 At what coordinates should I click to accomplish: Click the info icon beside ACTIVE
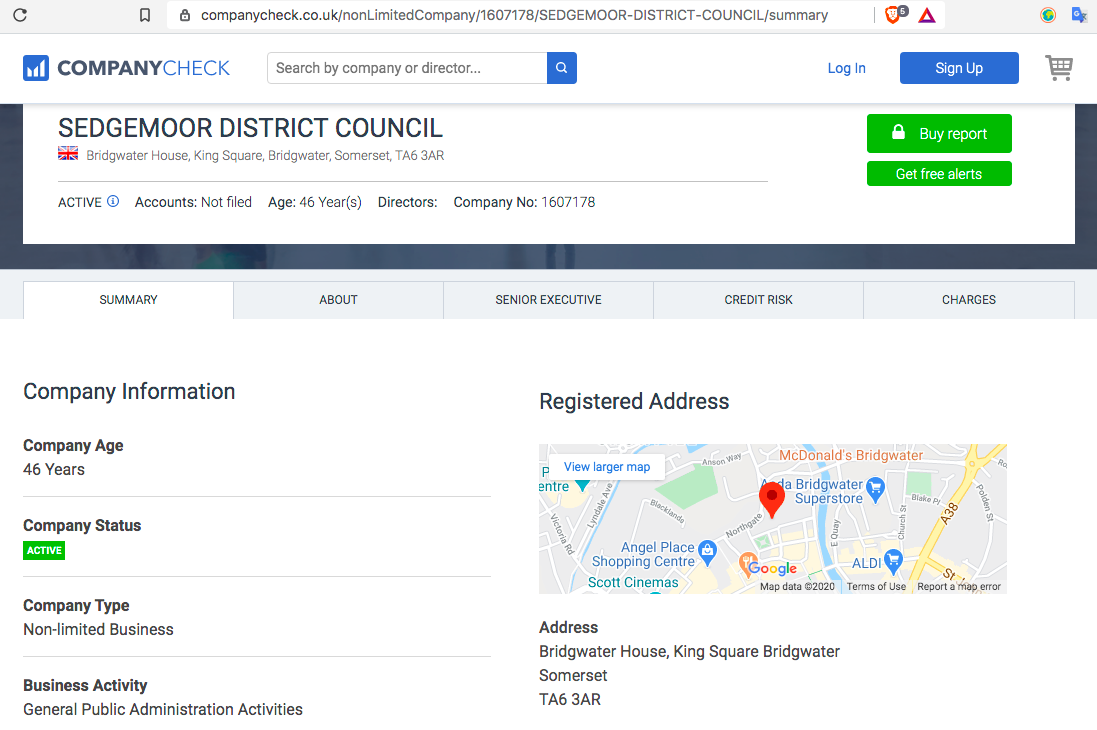[113, 201]
